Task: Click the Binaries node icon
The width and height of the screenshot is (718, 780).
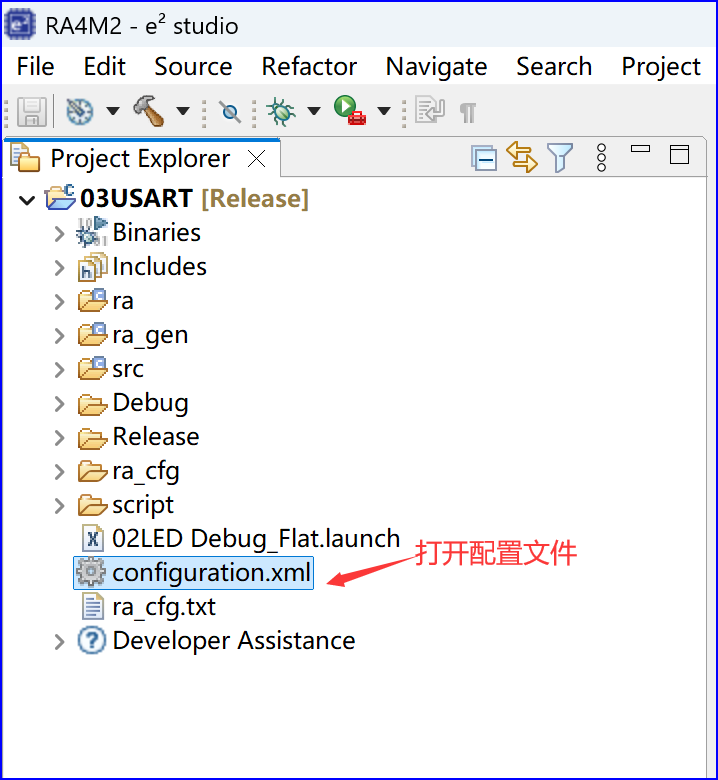Action: 92,232
